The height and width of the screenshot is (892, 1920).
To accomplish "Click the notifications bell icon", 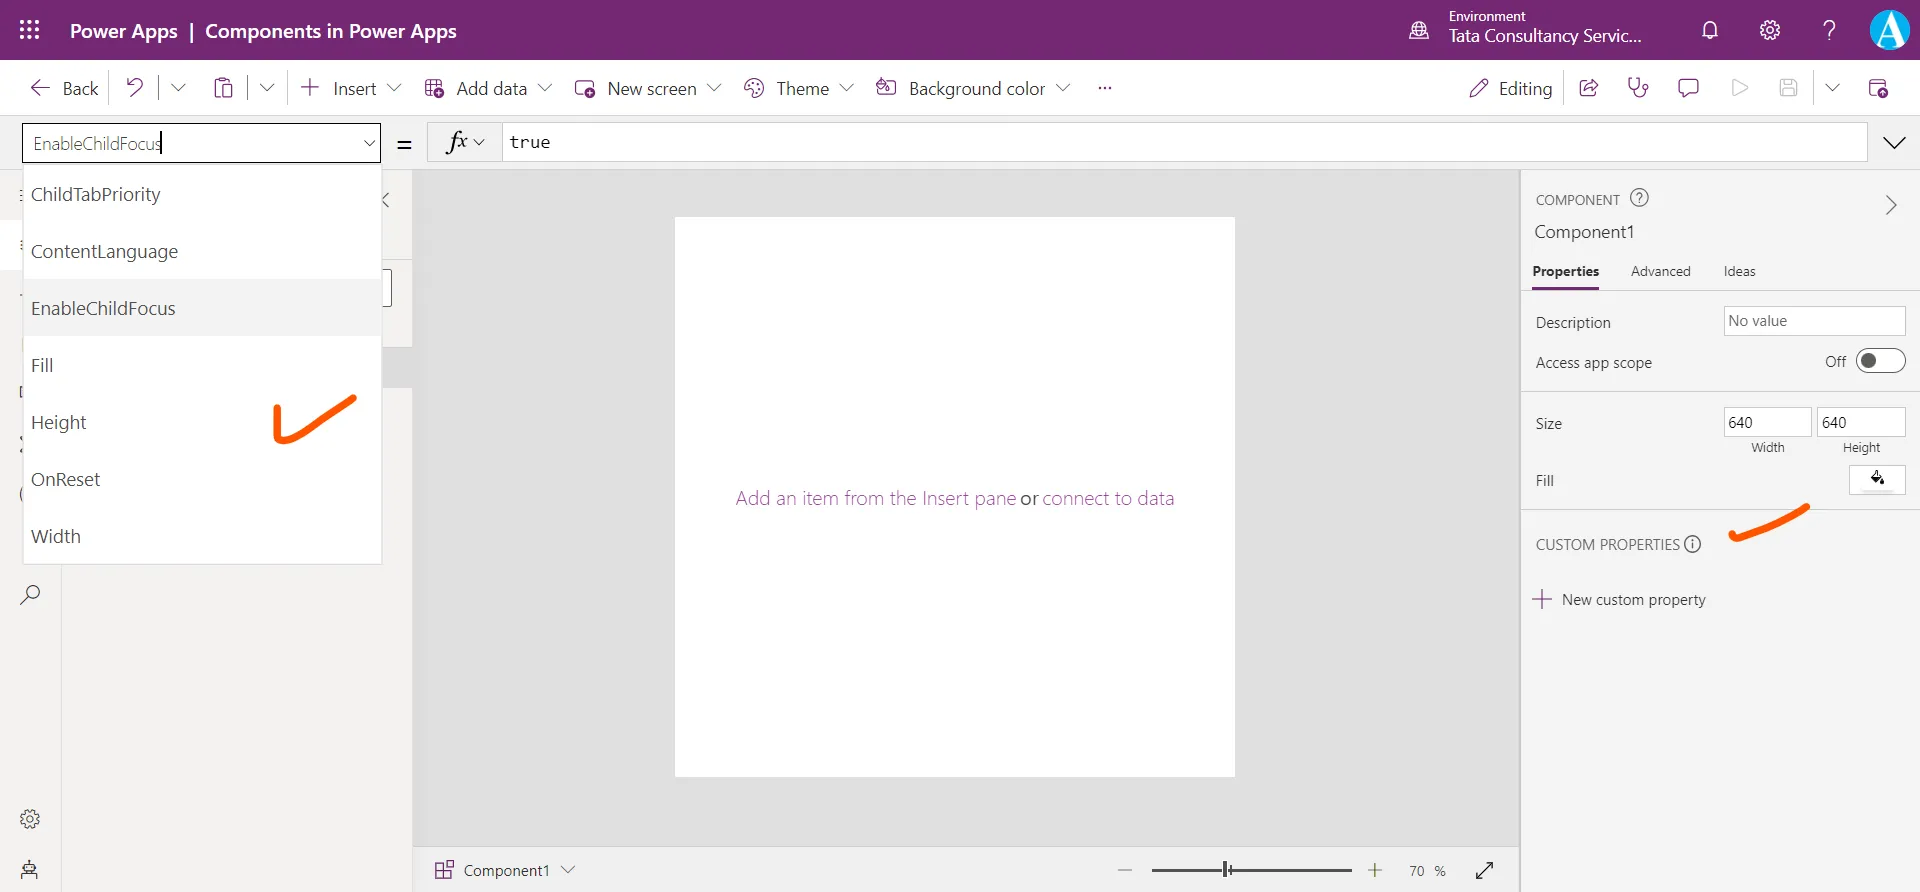I will [1710, 30].
